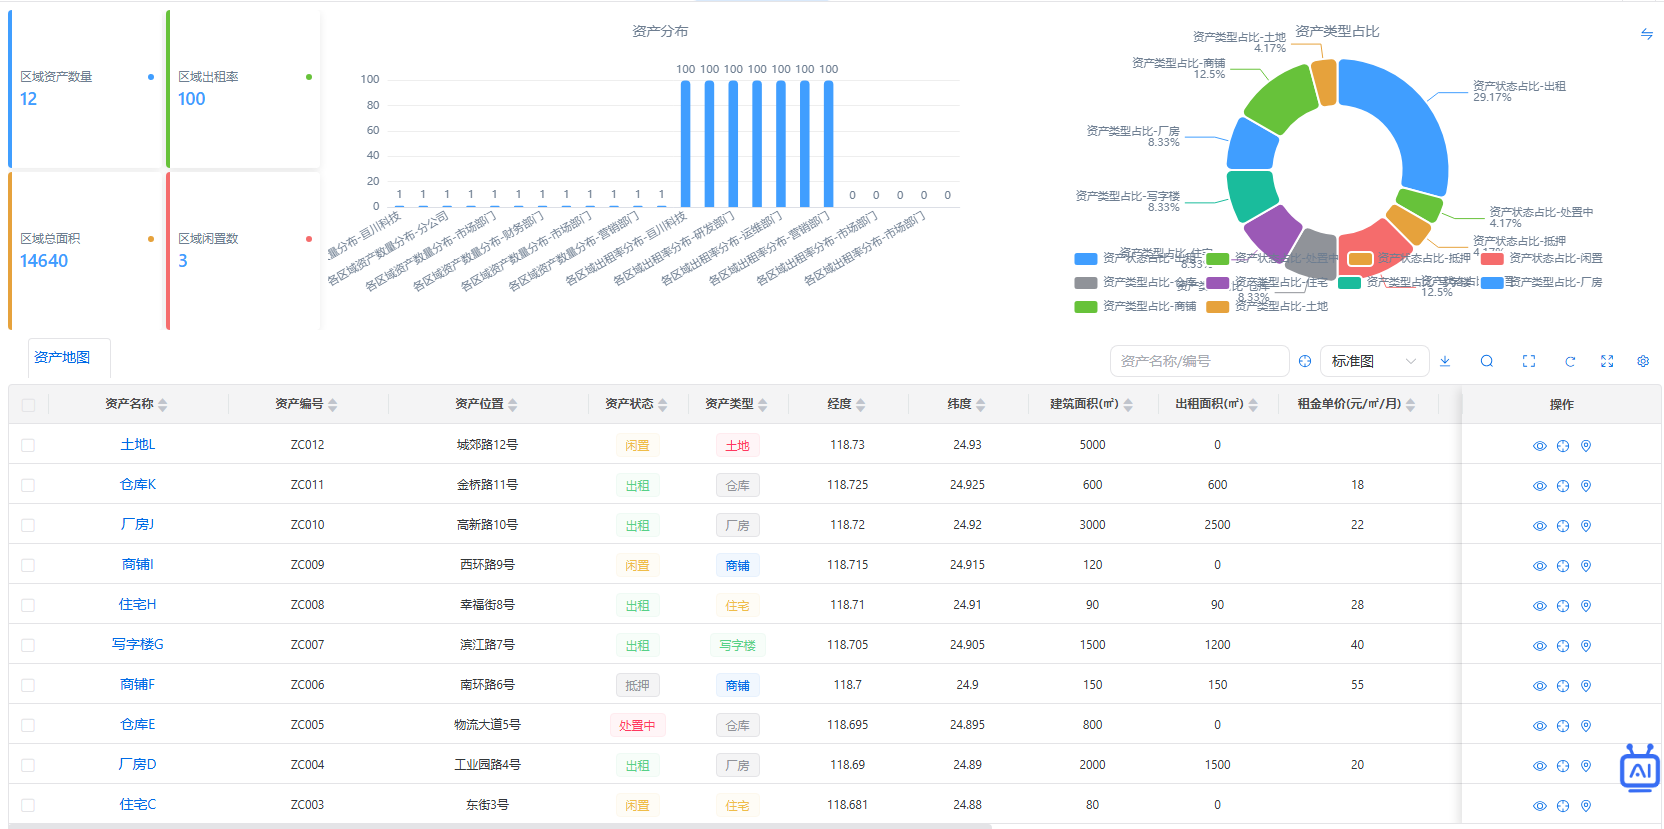Image resolution: width=1664 pixels, height=829 pixels.
Task: Open the 标准图 map type dropdown
Action: pyautogui.click(x=1375, y=361)
